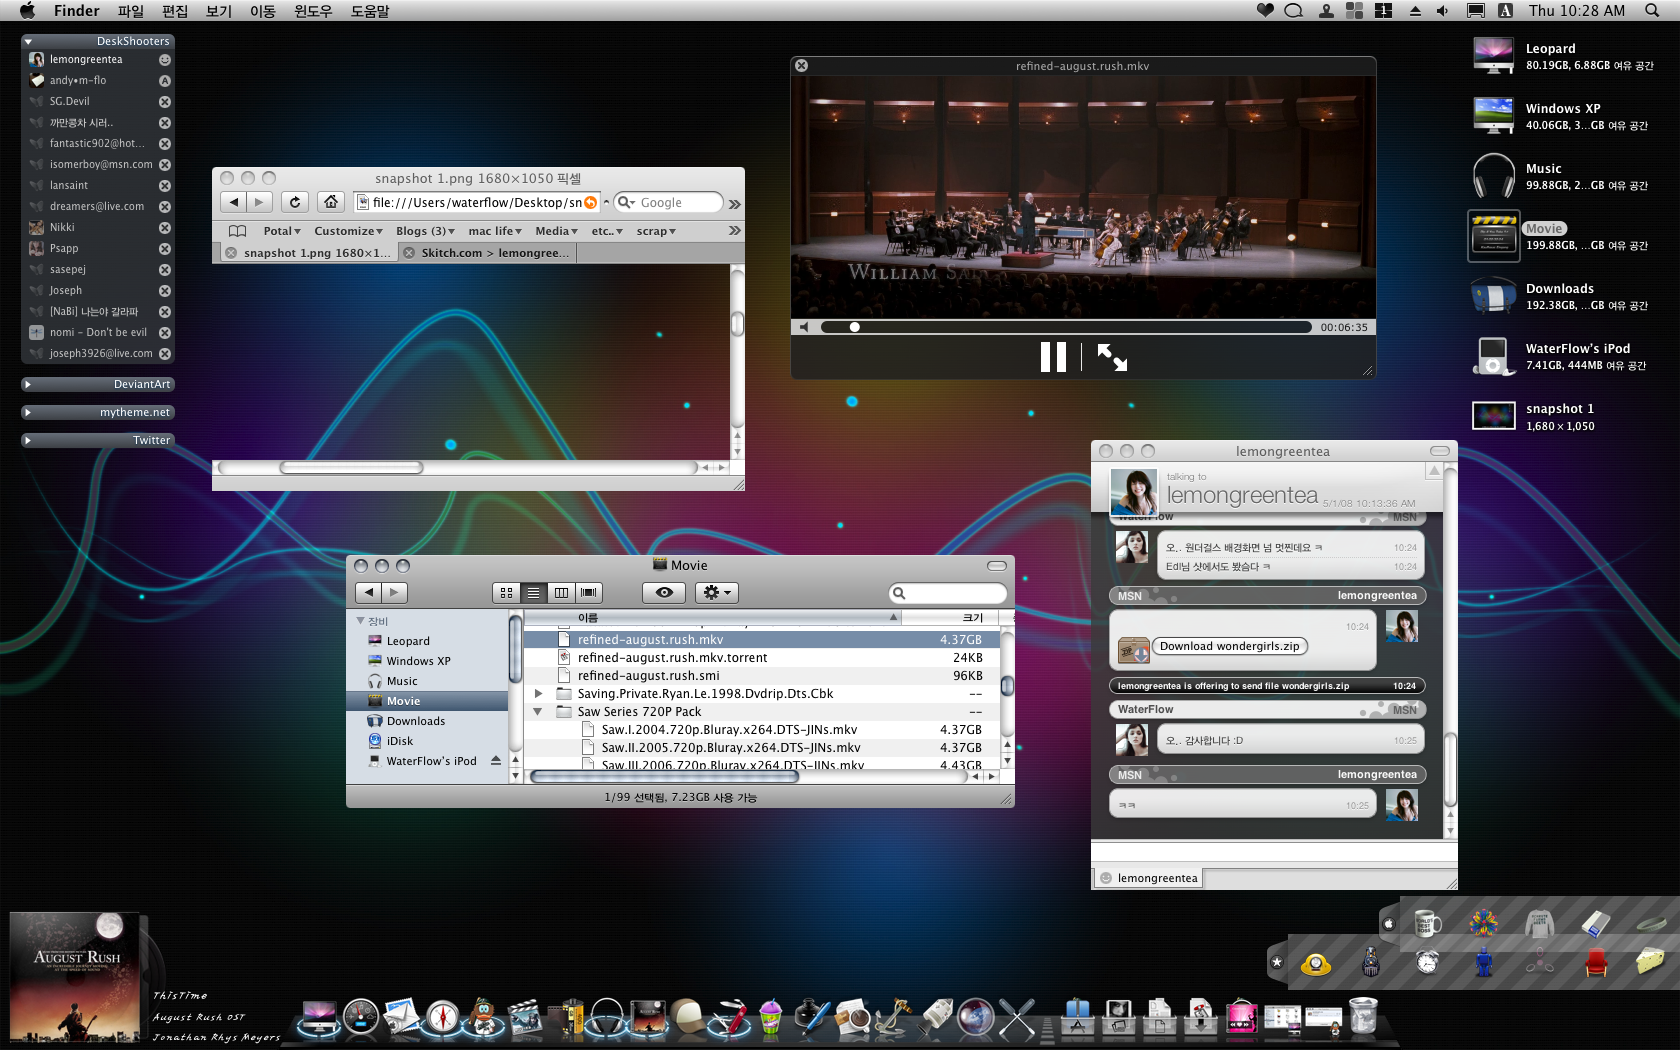Collapse the DeskShooters contact group
The height and width of the screenshot is (1050, 1680).
click(28, 42)
